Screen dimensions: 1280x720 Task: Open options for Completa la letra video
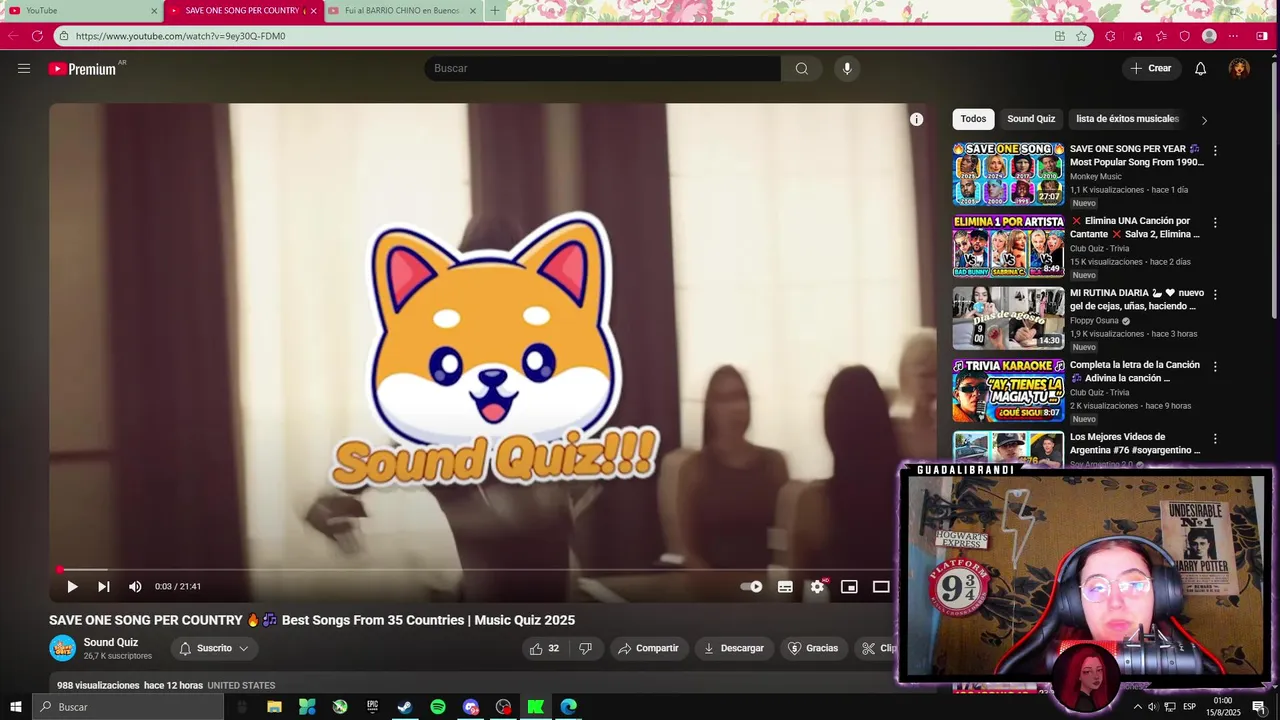click(x=1215, y=367)
